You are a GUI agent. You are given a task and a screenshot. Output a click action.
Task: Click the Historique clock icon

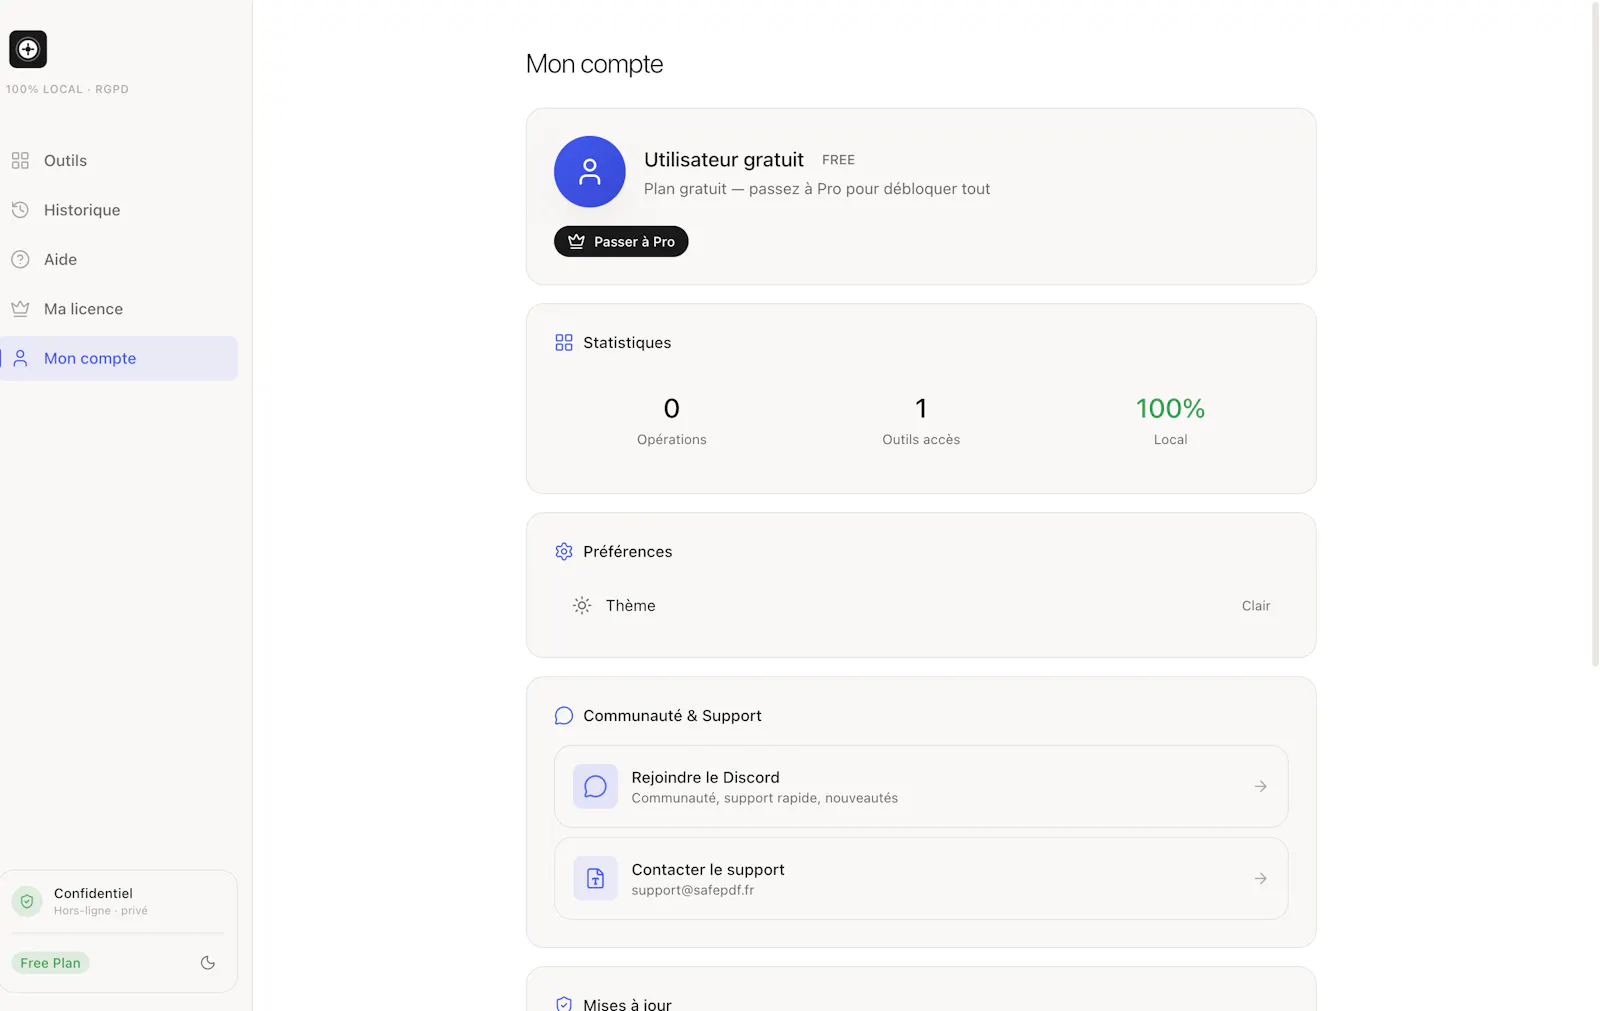(x=20, y=210)
